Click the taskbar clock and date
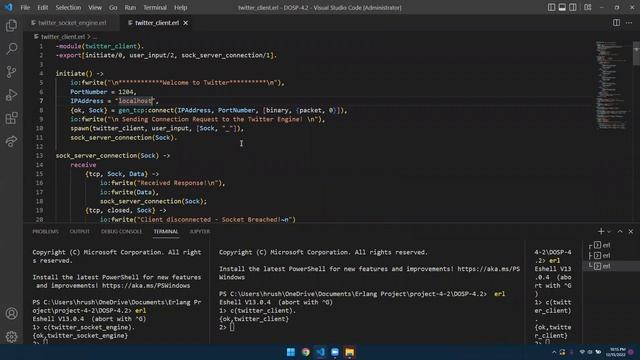The height and width of the screenshot is (360, 640). tap(616, 352)
